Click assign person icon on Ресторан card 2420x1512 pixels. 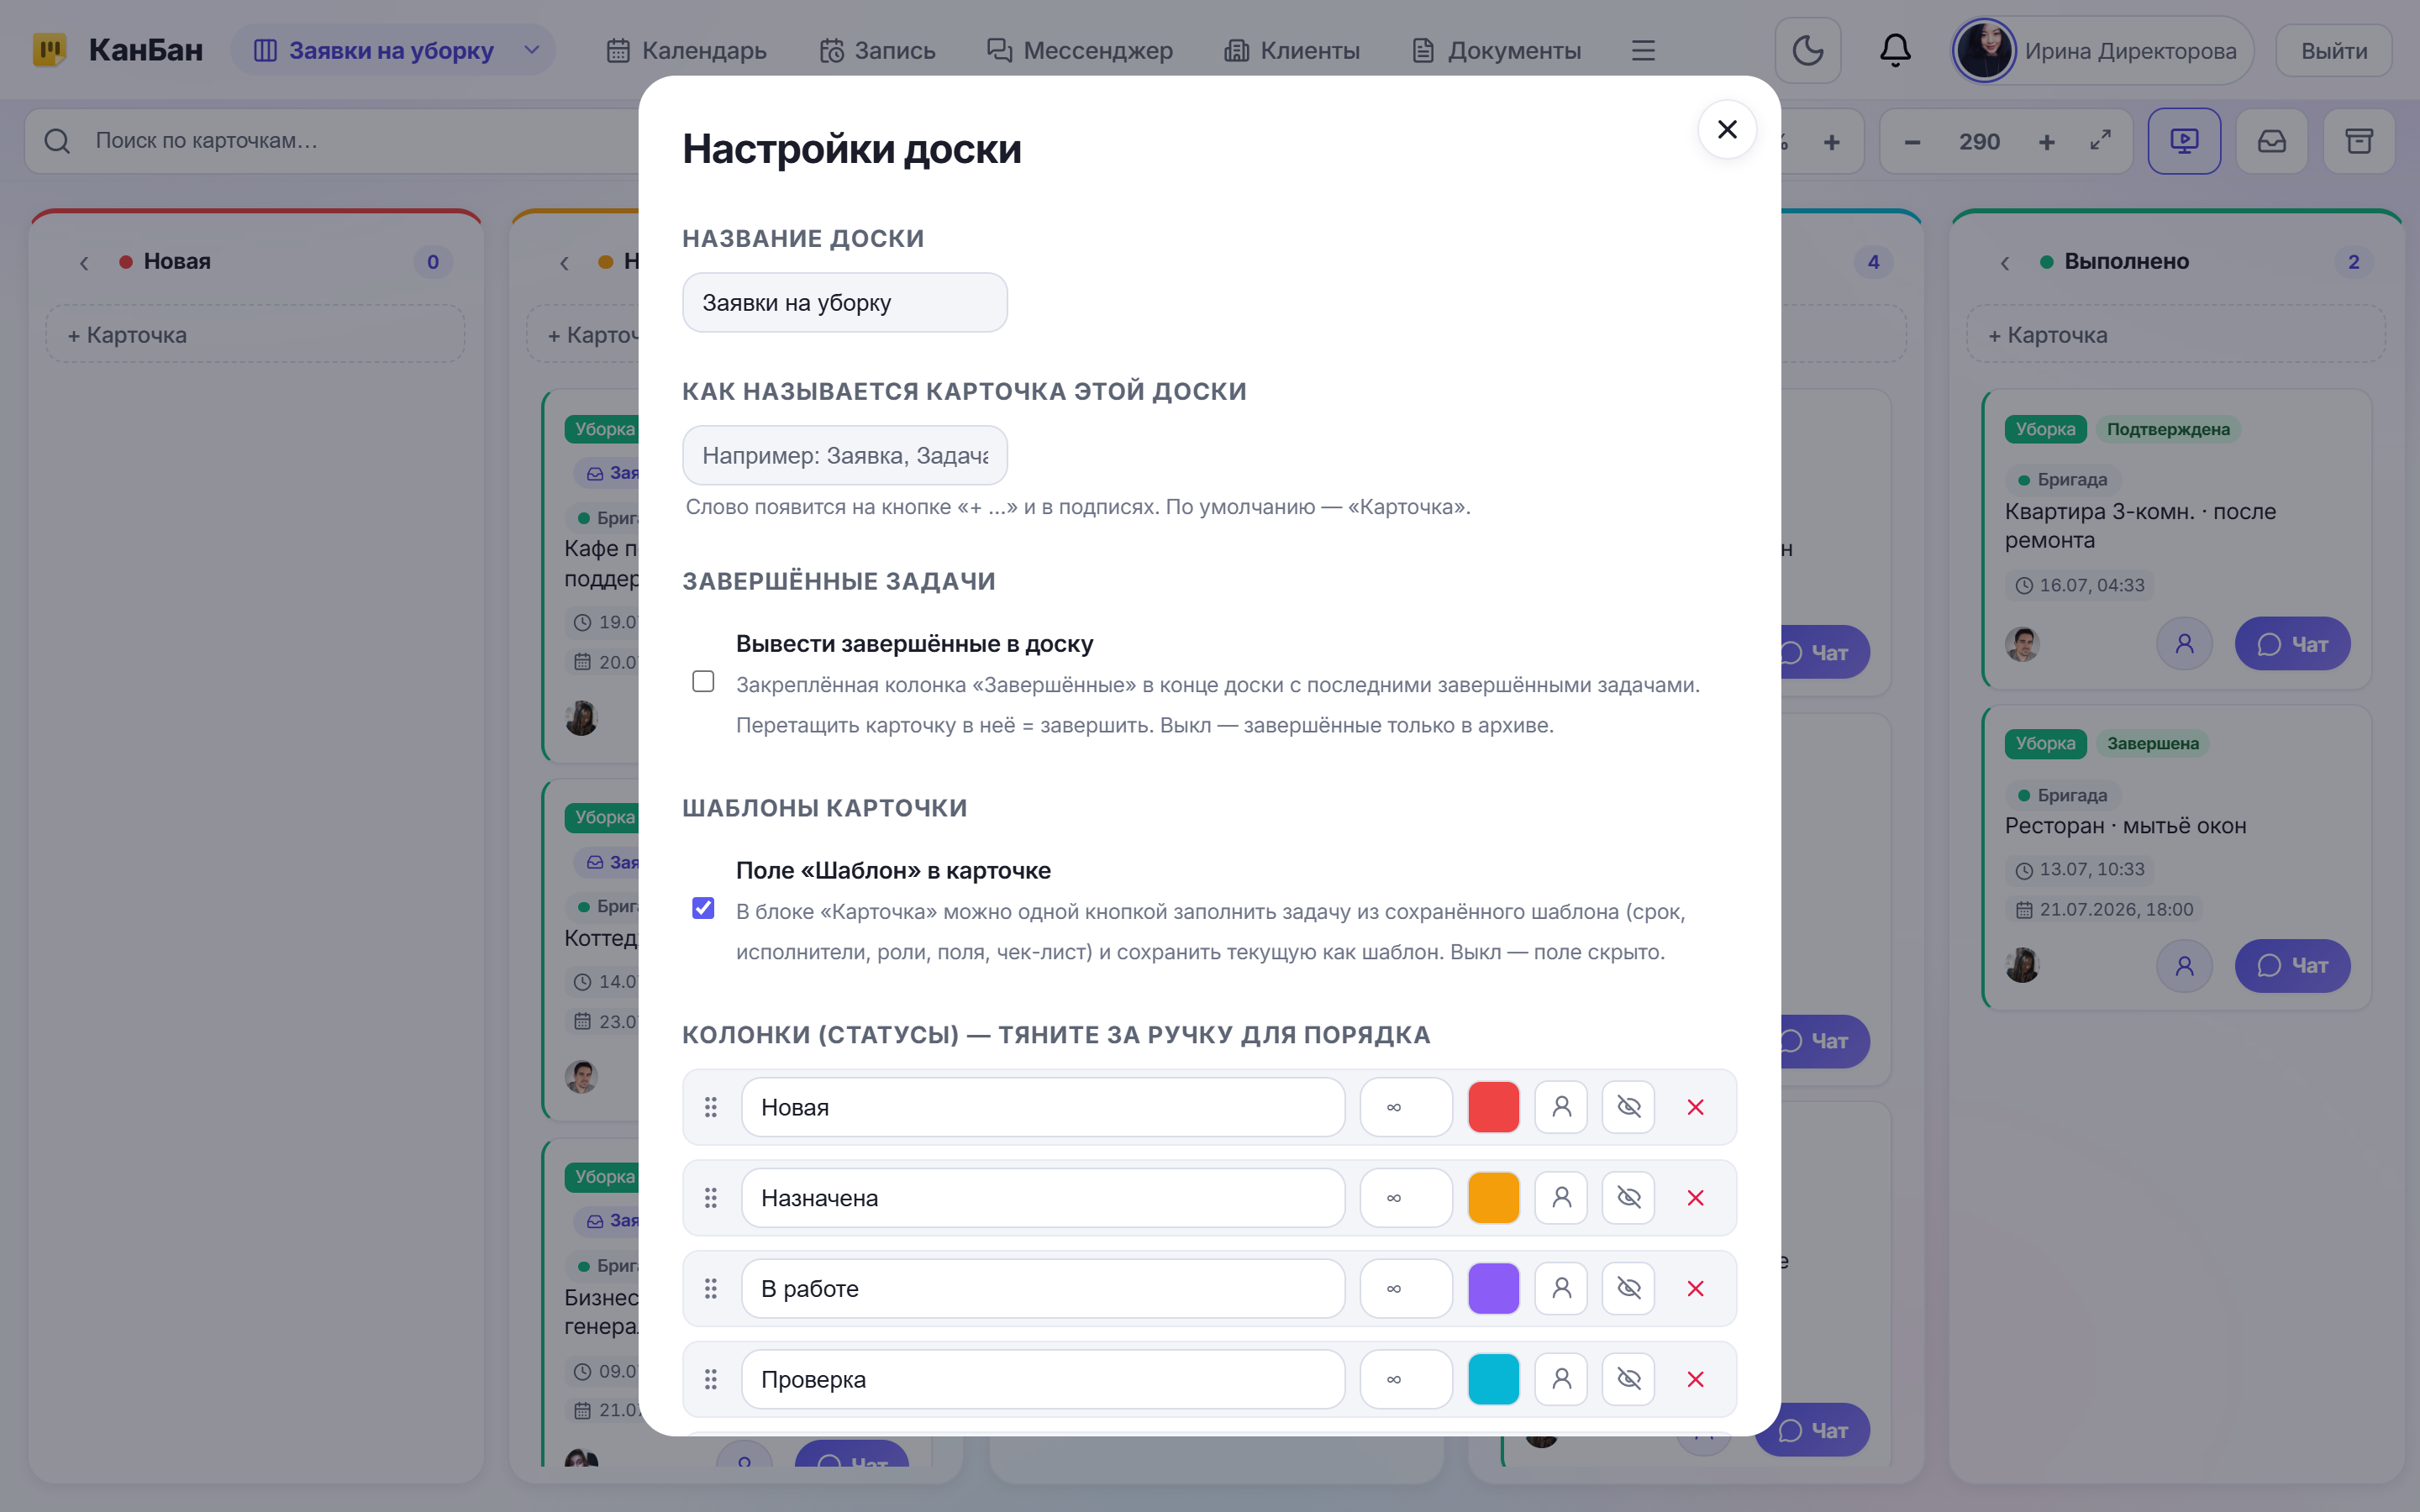coord(2184,966)
